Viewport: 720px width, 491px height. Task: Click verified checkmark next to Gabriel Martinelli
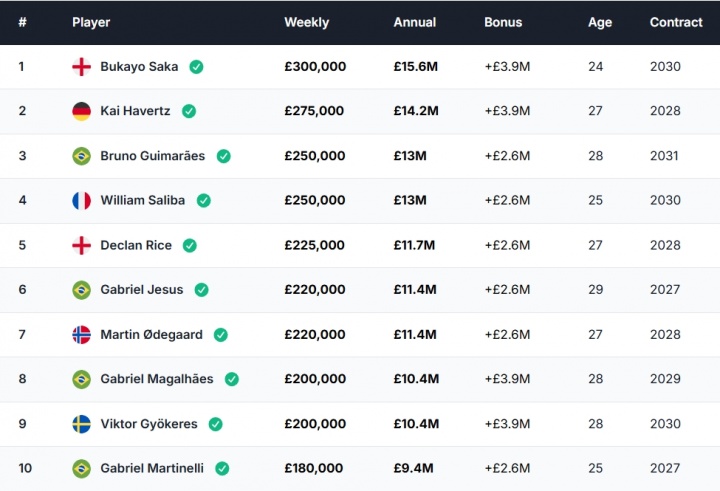222,468
